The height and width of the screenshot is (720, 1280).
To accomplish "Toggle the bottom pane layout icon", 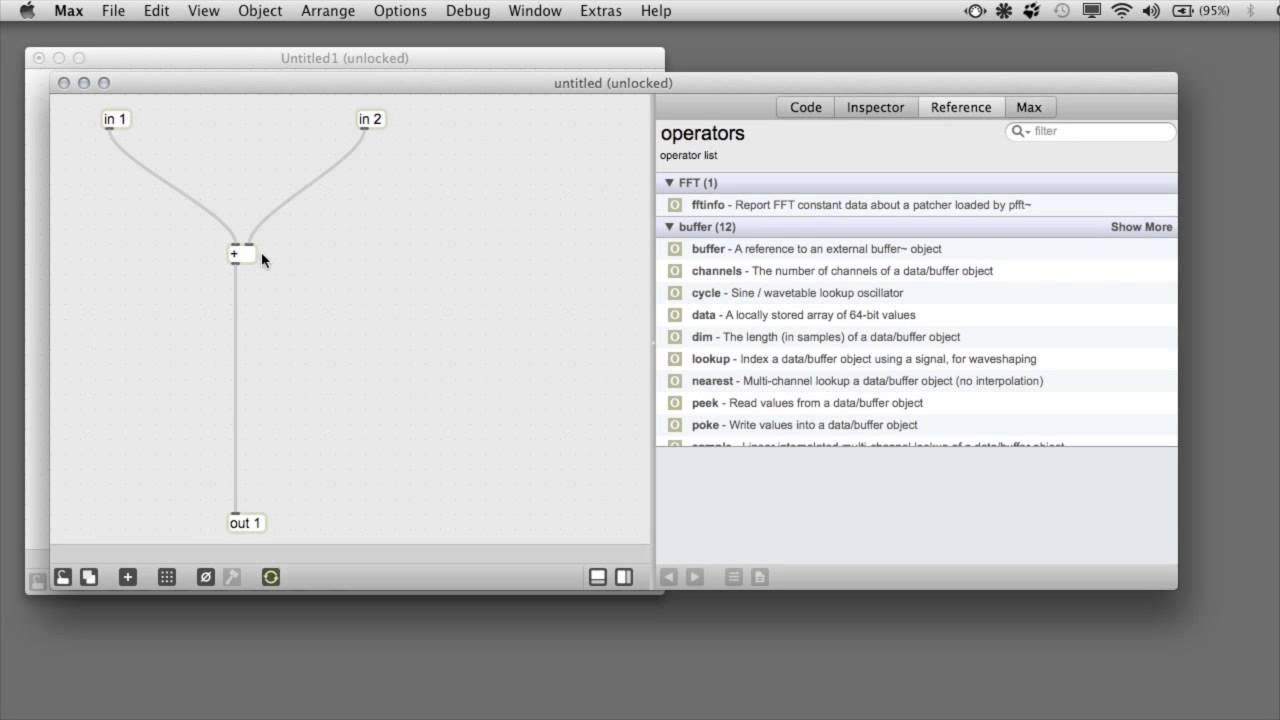I will coord(598,577).
